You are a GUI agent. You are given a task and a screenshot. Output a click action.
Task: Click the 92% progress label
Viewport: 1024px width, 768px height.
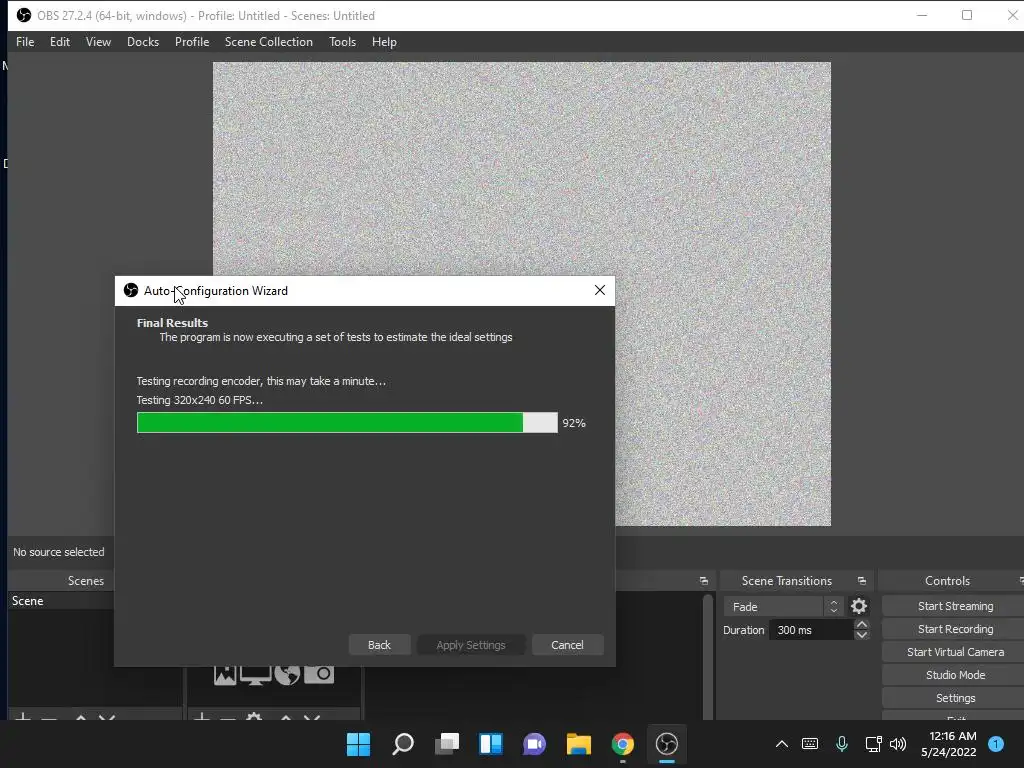[574, 423]
